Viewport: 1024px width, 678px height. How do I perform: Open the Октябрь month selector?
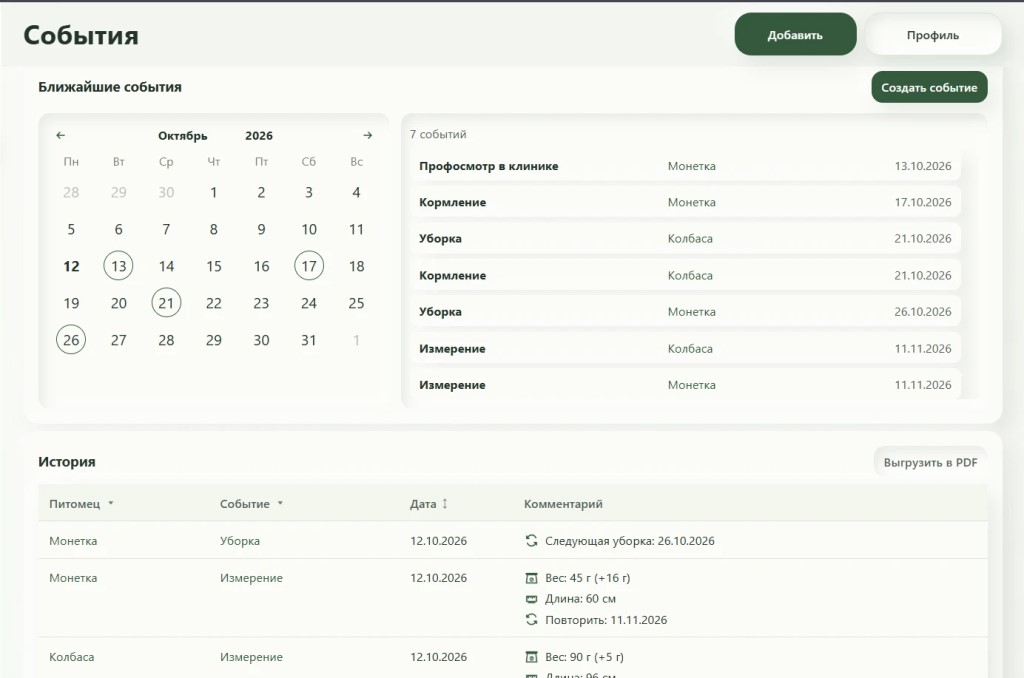tap(183, 136)
